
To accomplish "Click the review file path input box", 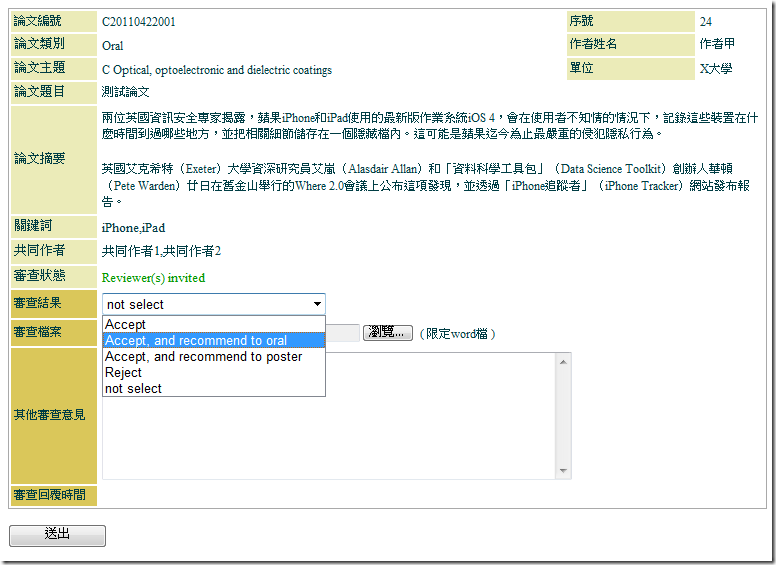I will tap(342, 333).
